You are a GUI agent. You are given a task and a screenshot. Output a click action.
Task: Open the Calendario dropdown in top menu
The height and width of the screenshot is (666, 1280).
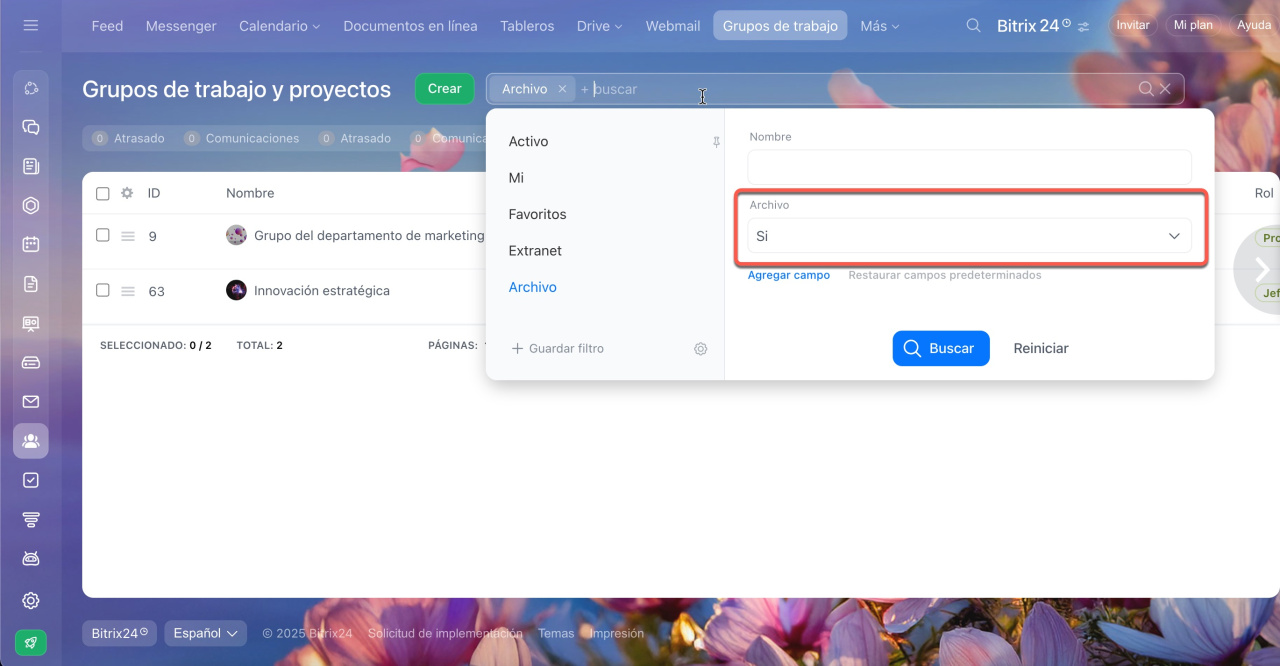(279, 26)
